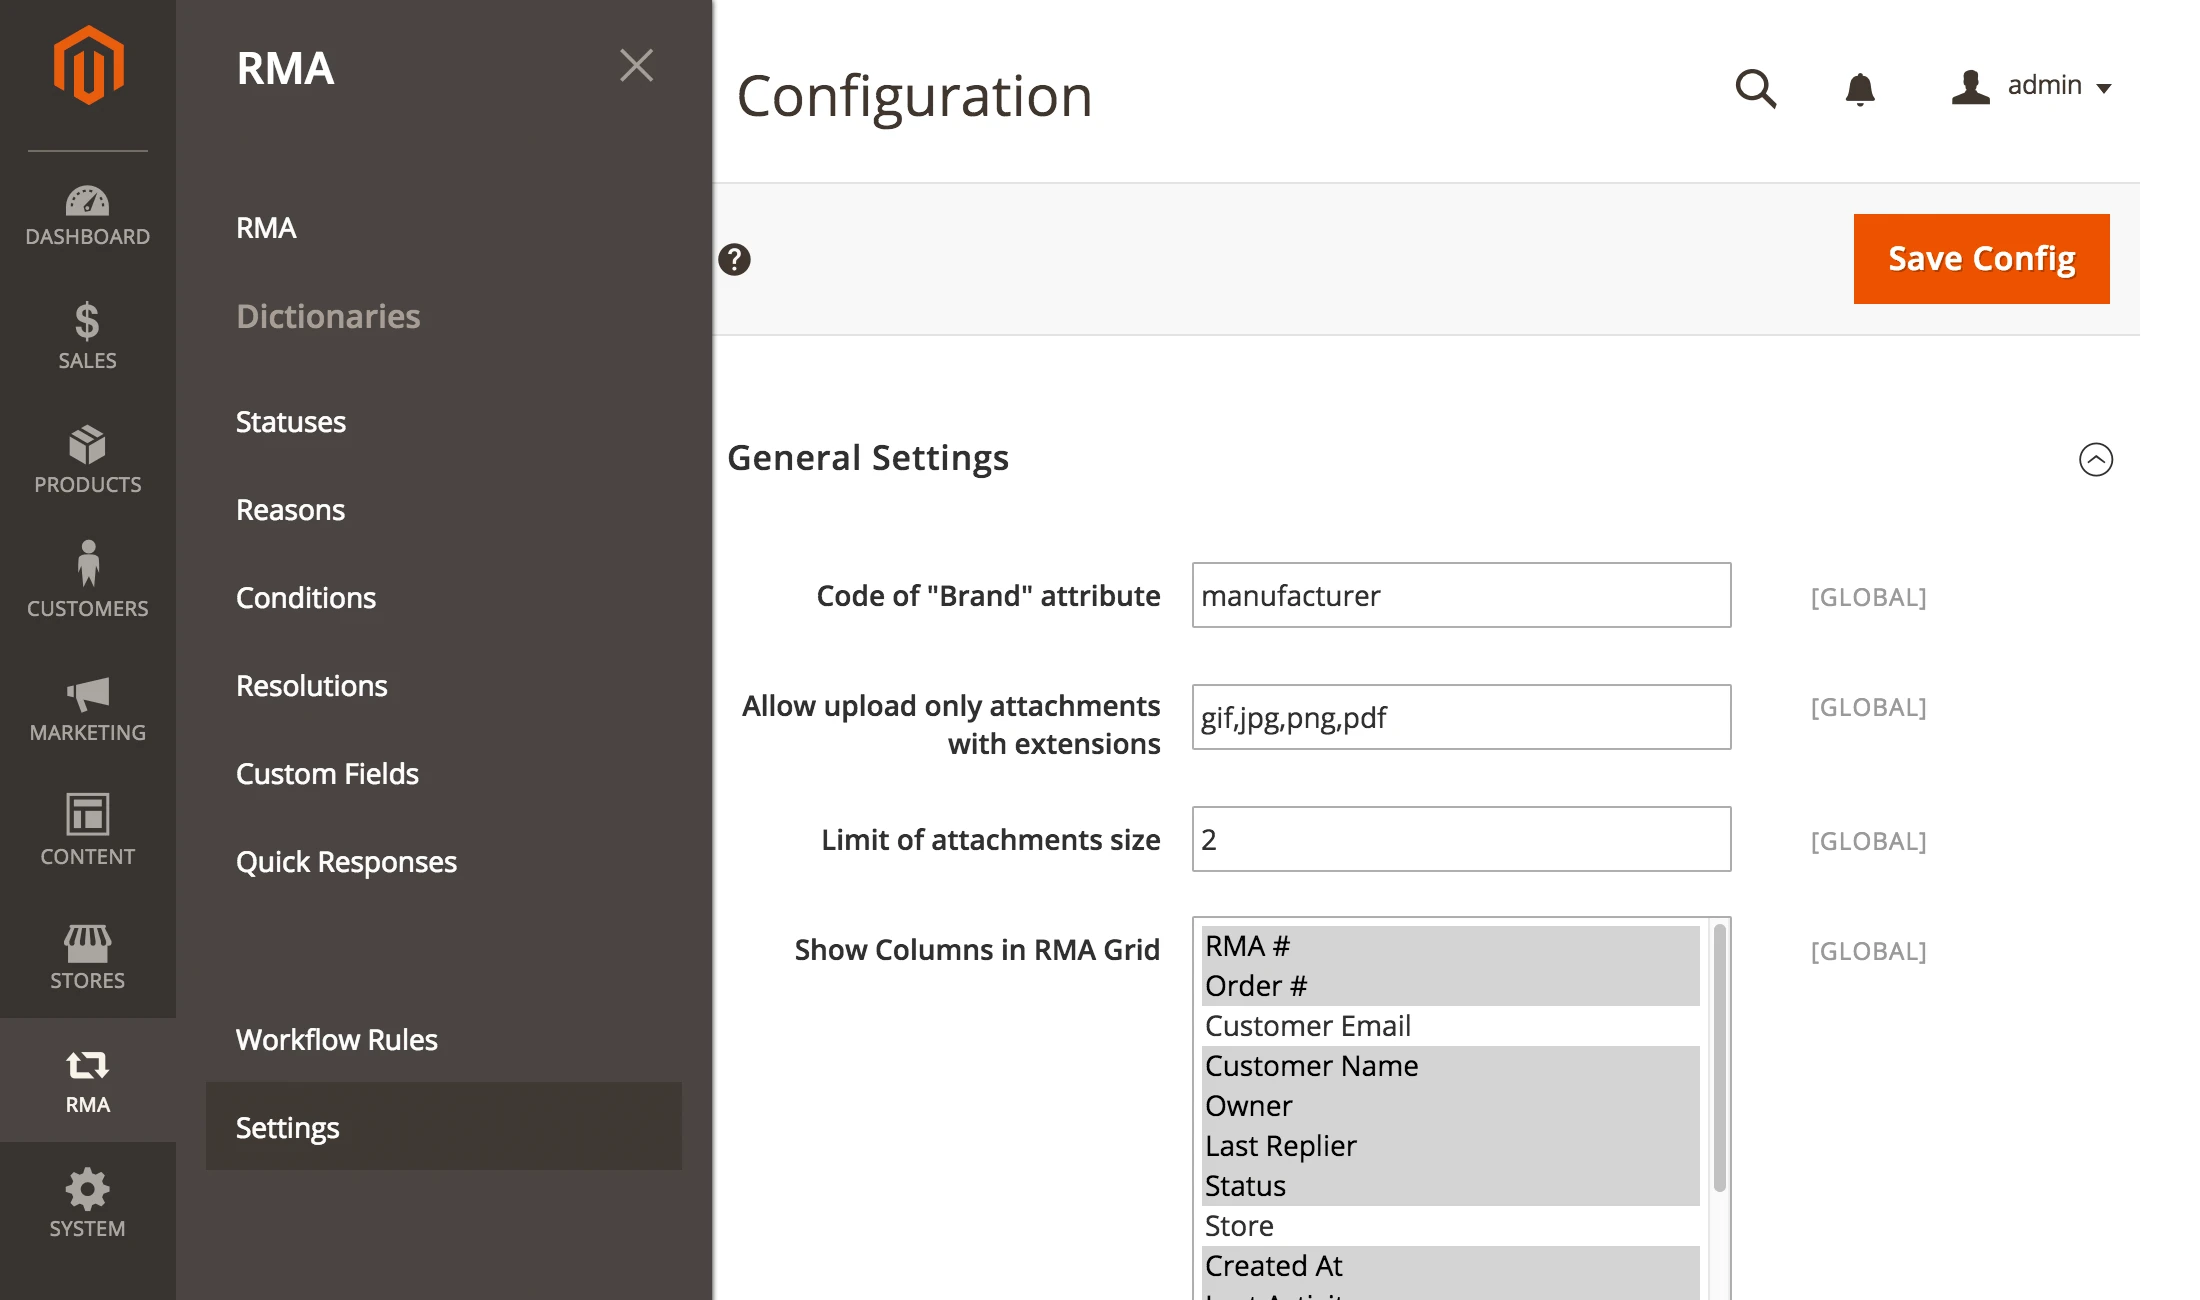Collapse the General Settings section
This screenshot has width=2200, height=1300.
point(2097,459)
